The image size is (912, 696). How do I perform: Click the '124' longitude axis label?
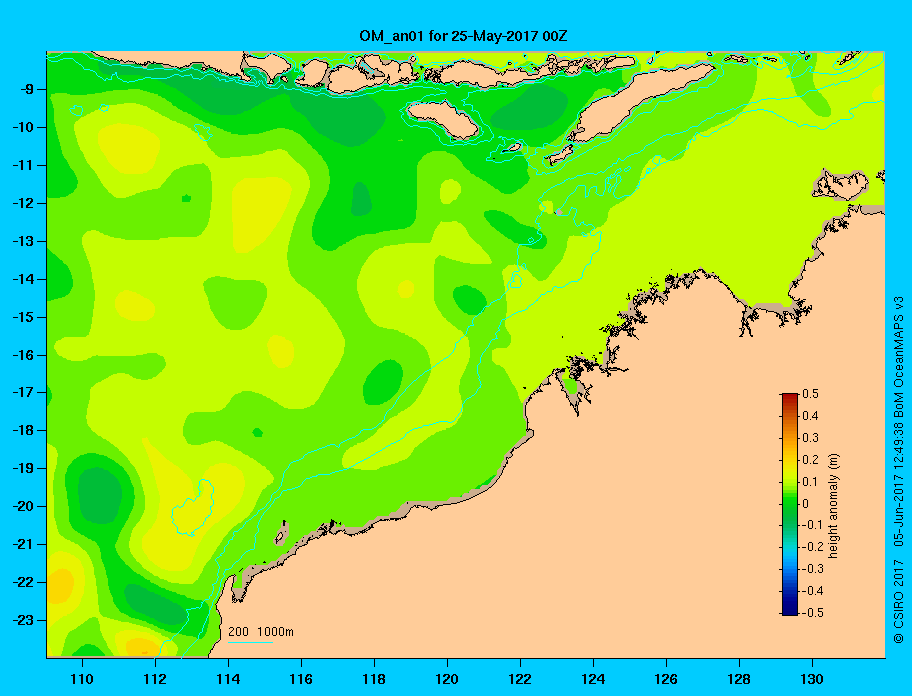point(593,679)
